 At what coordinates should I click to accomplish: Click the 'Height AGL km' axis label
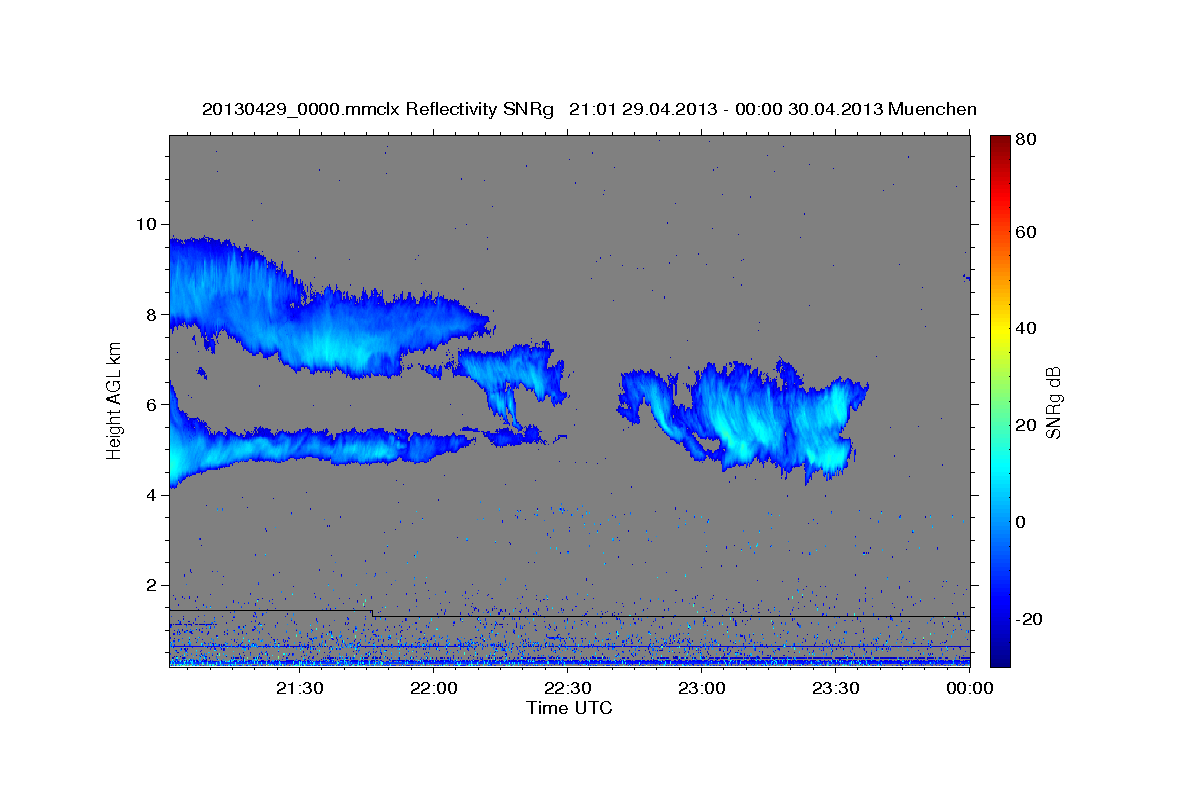click(114, 401)
